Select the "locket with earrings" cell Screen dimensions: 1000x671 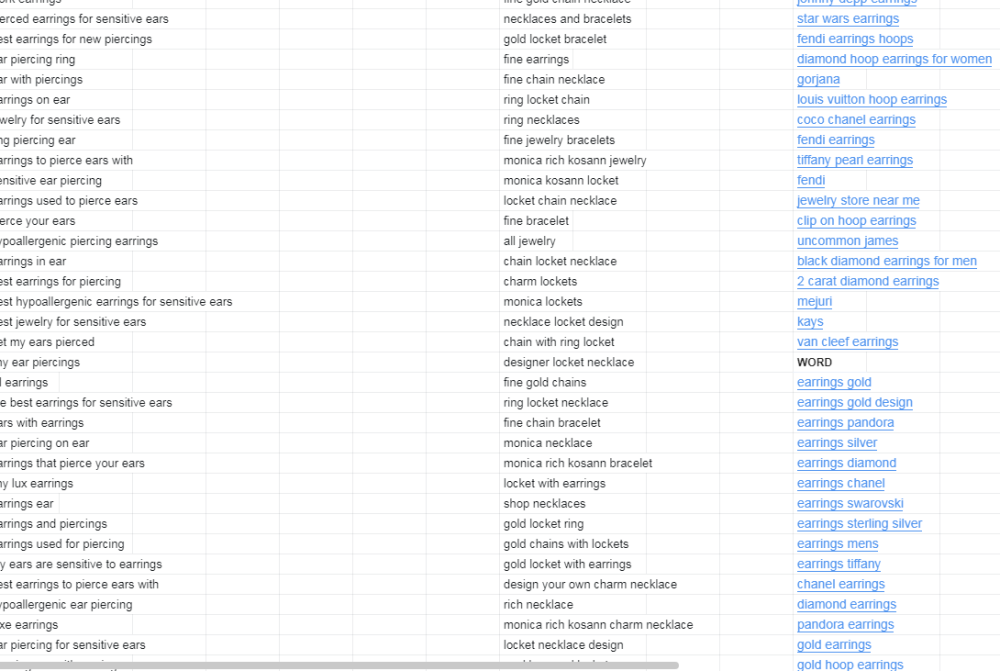point(554,483)
